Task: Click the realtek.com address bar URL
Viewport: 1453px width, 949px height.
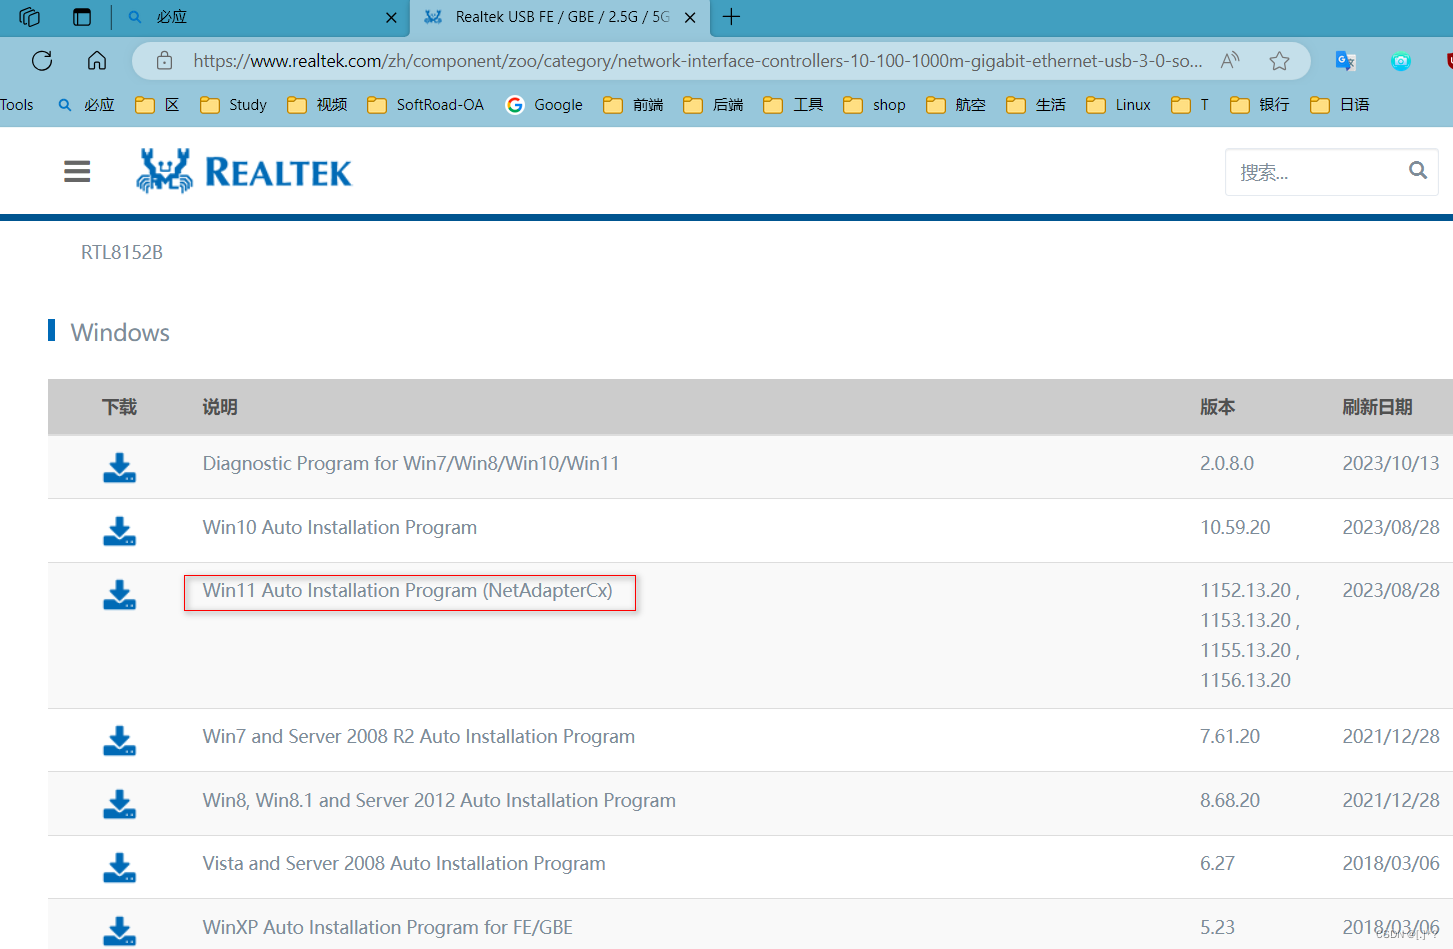Action: tap(697, 61)
